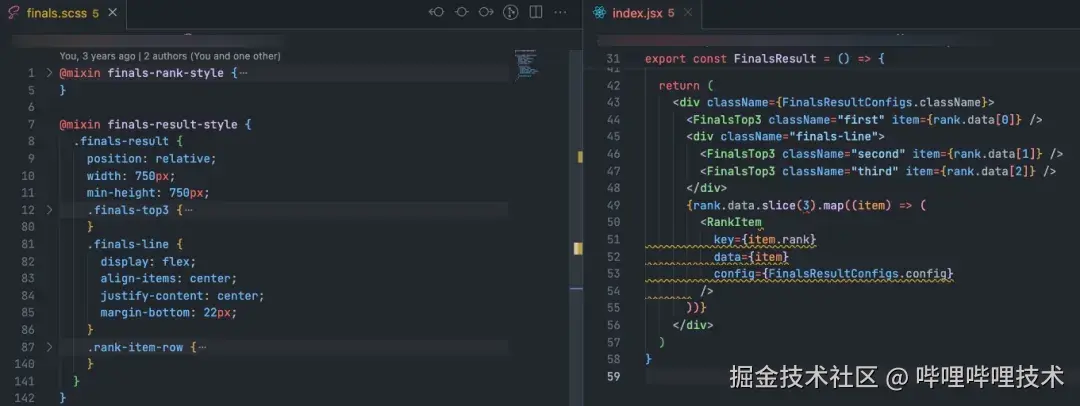Expand folded finals-rank-style mixin on line 1
Image resolution: width=1080 pixels, height=406 pixels.
49,72
